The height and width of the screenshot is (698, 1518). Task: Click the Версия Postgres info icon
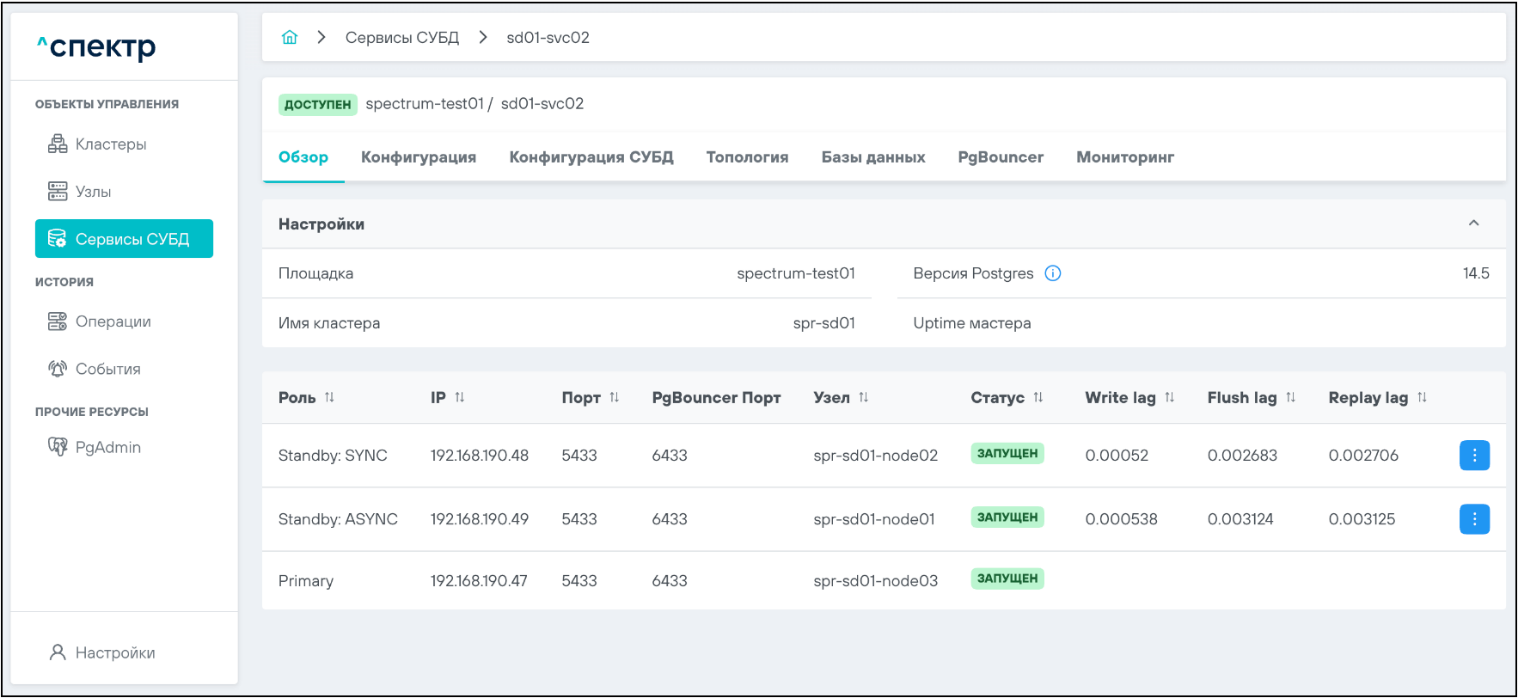pos(1052,273)
